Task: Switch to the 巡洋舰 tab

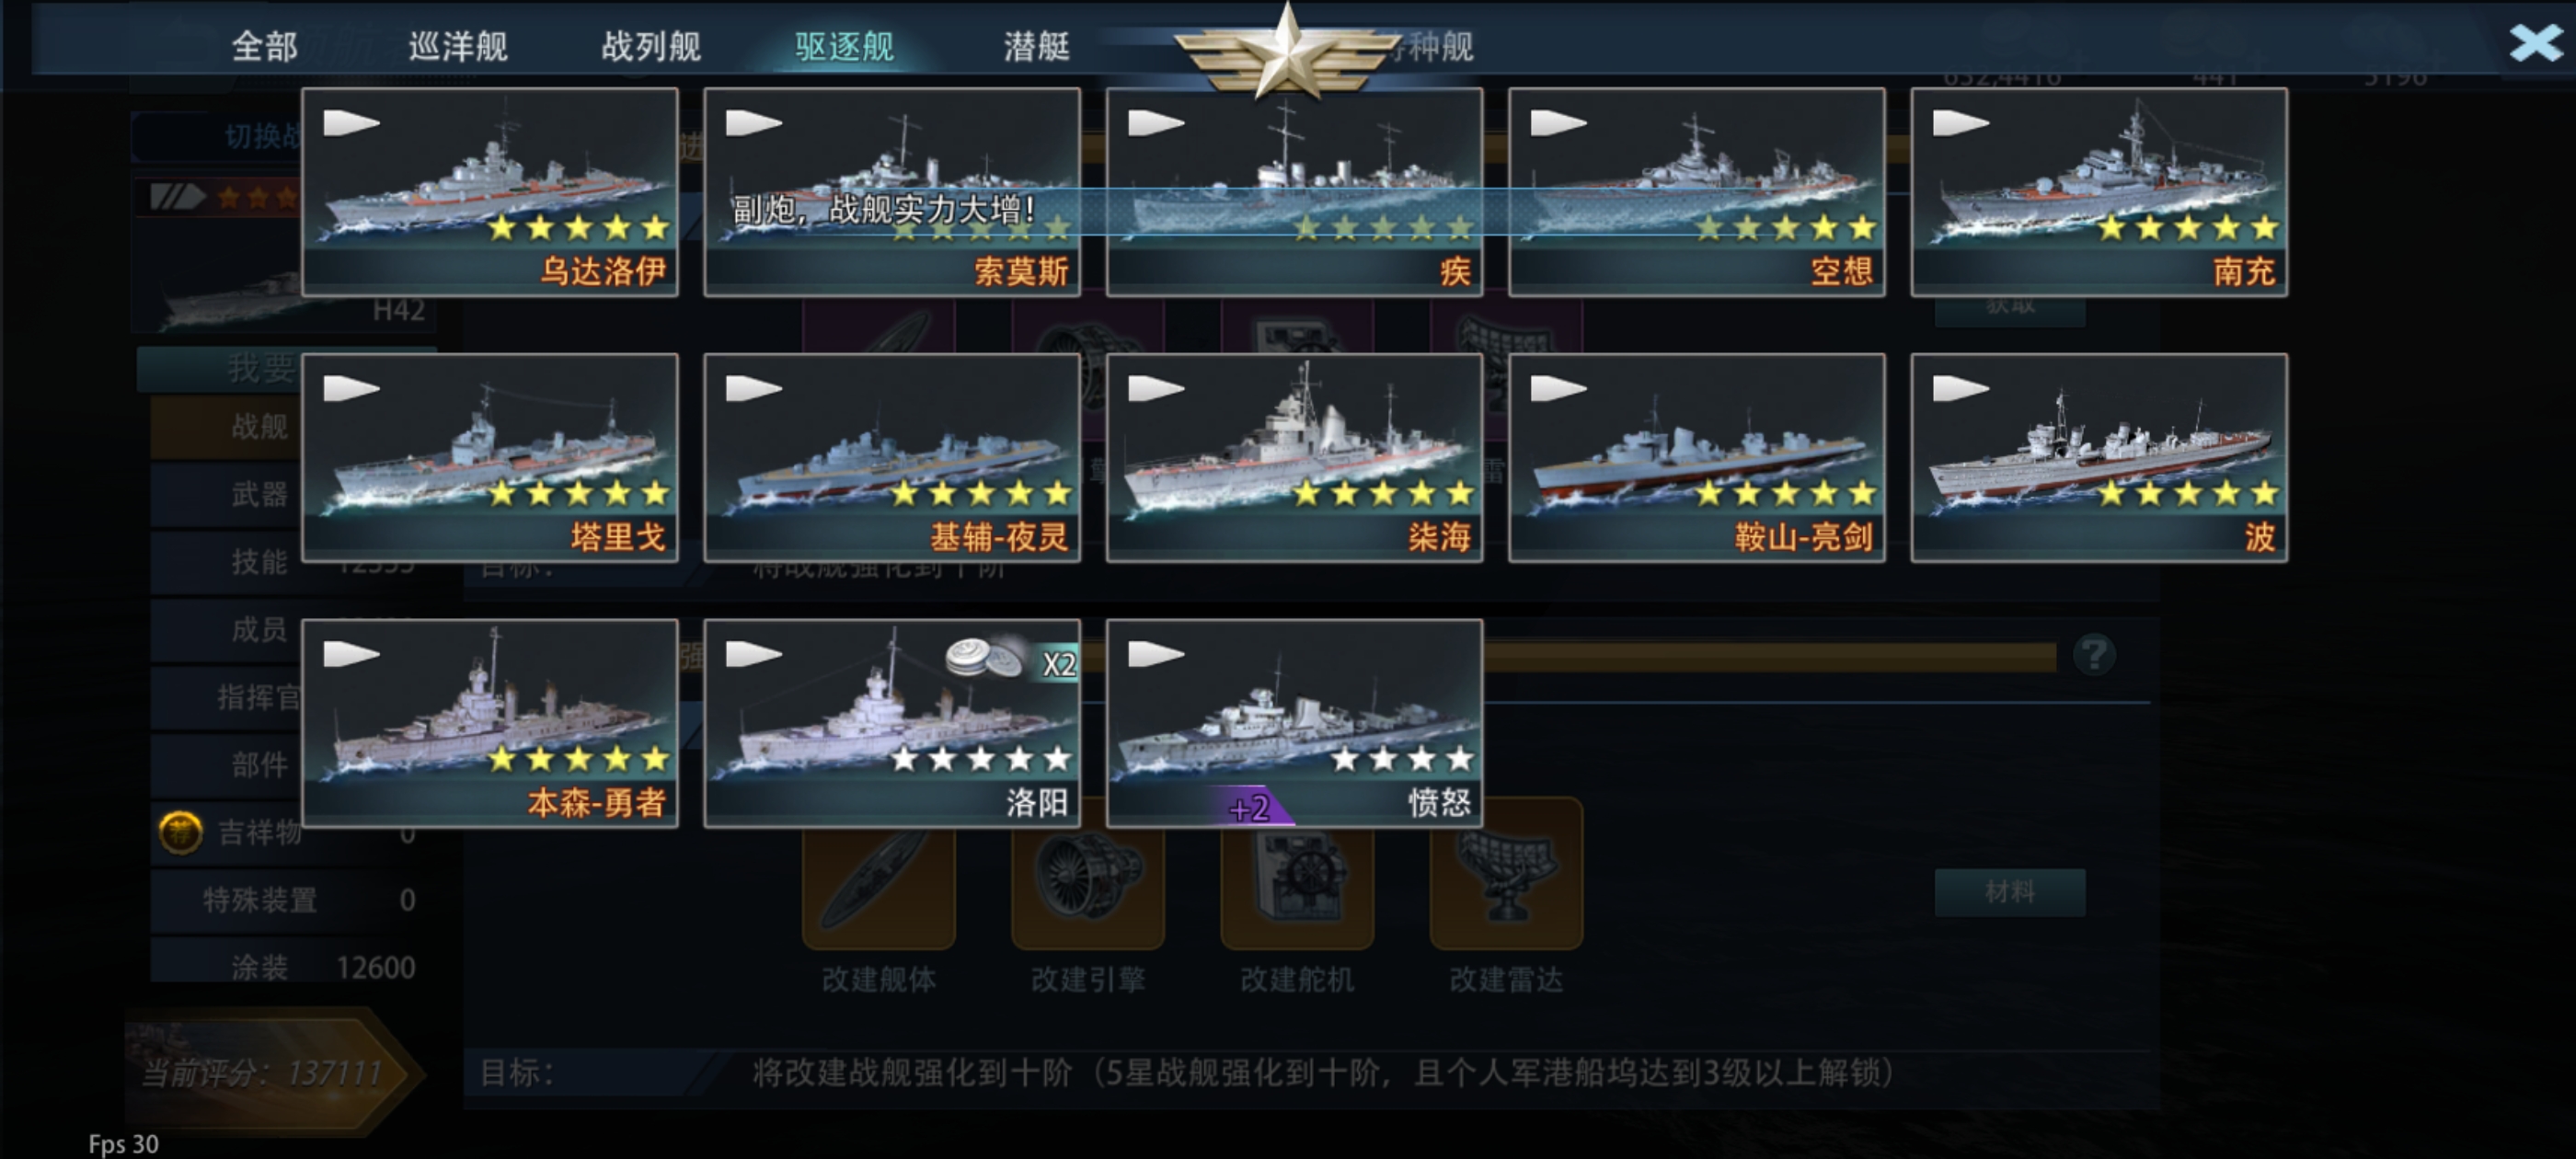Action: click(x=458, y=46)
